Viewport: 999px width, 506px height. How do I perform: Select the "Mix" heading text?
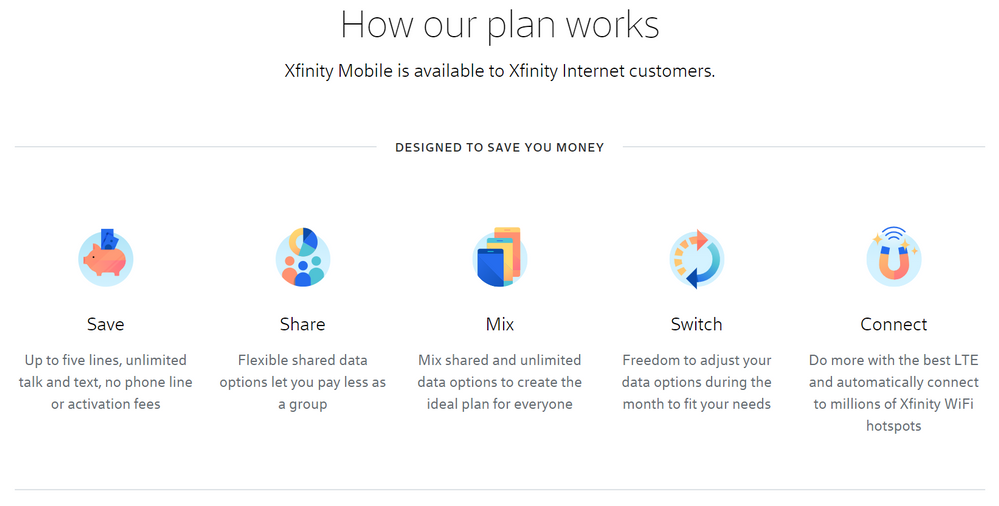[x=499, y=324]
